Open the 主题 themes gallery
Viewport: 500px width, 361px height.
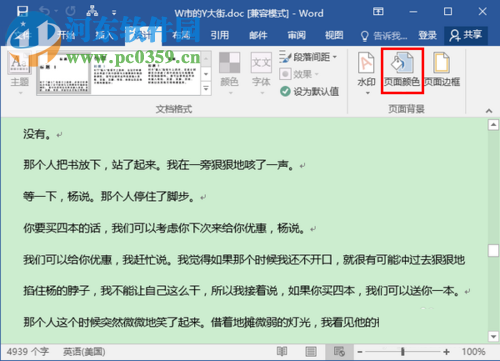pyautogui.click(x=19, y=72)
